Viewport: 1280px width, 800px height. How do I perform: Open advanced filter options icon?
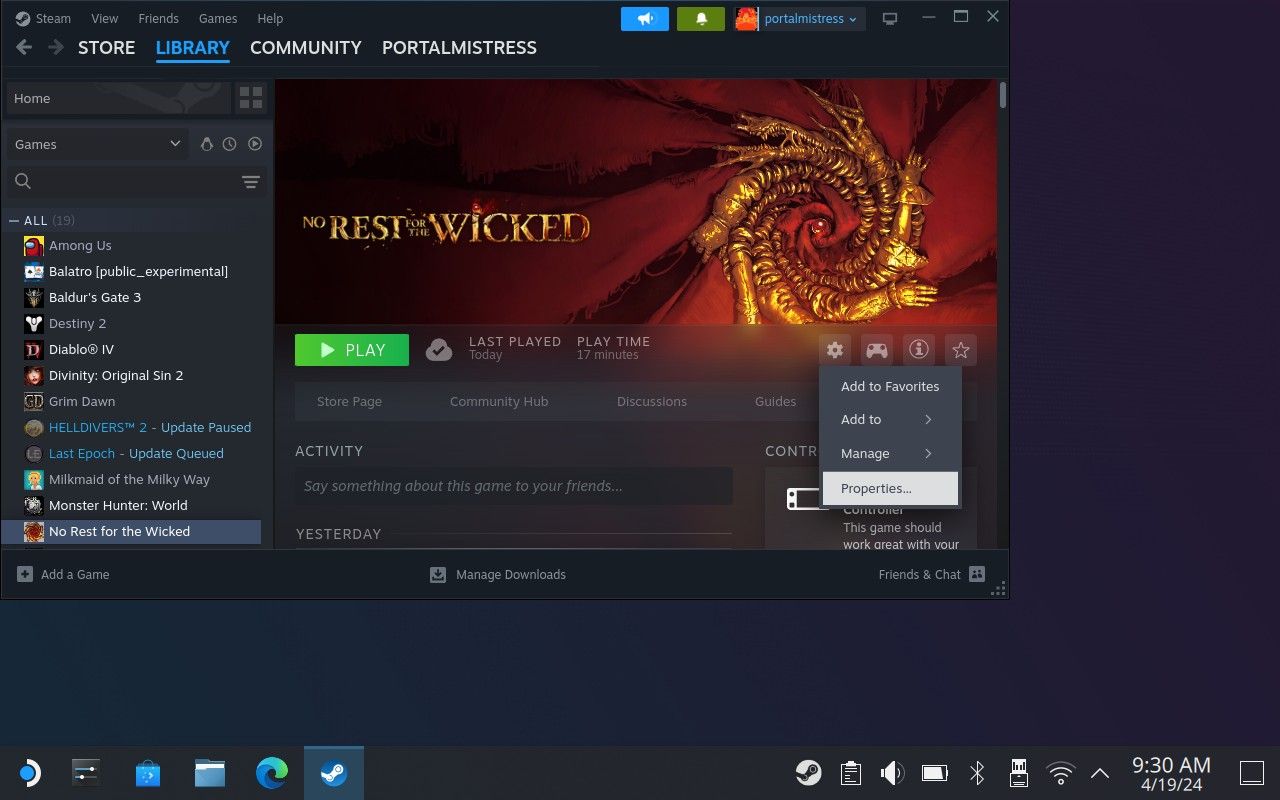(251, 181)
